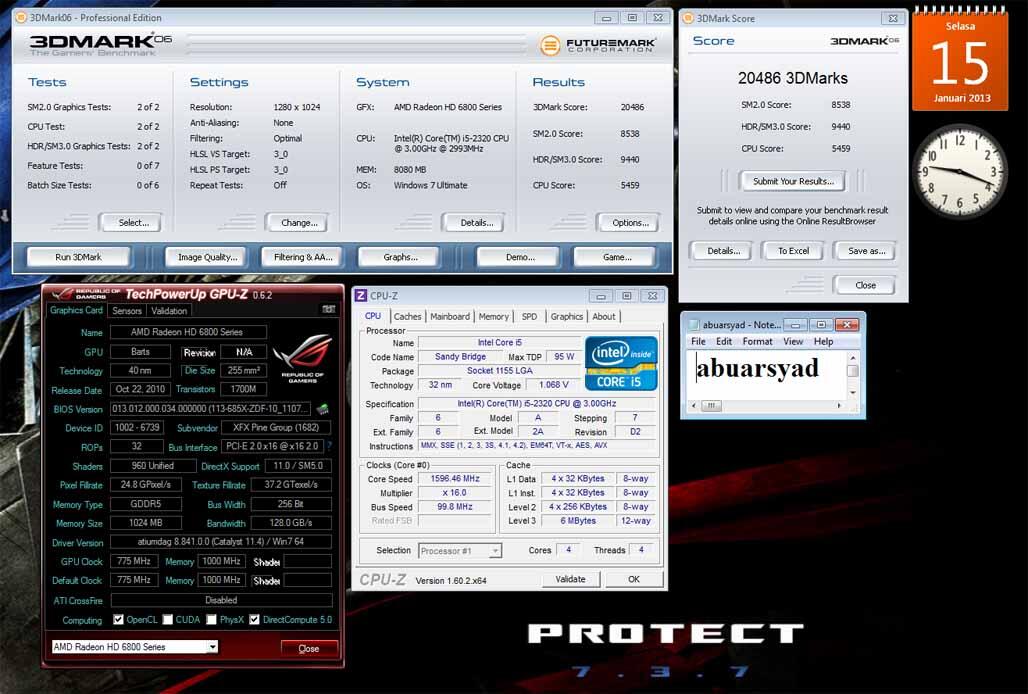Click the Details button in 3DMark Score window
This screenshot has width=1028, height=694.
pos(723,250)
